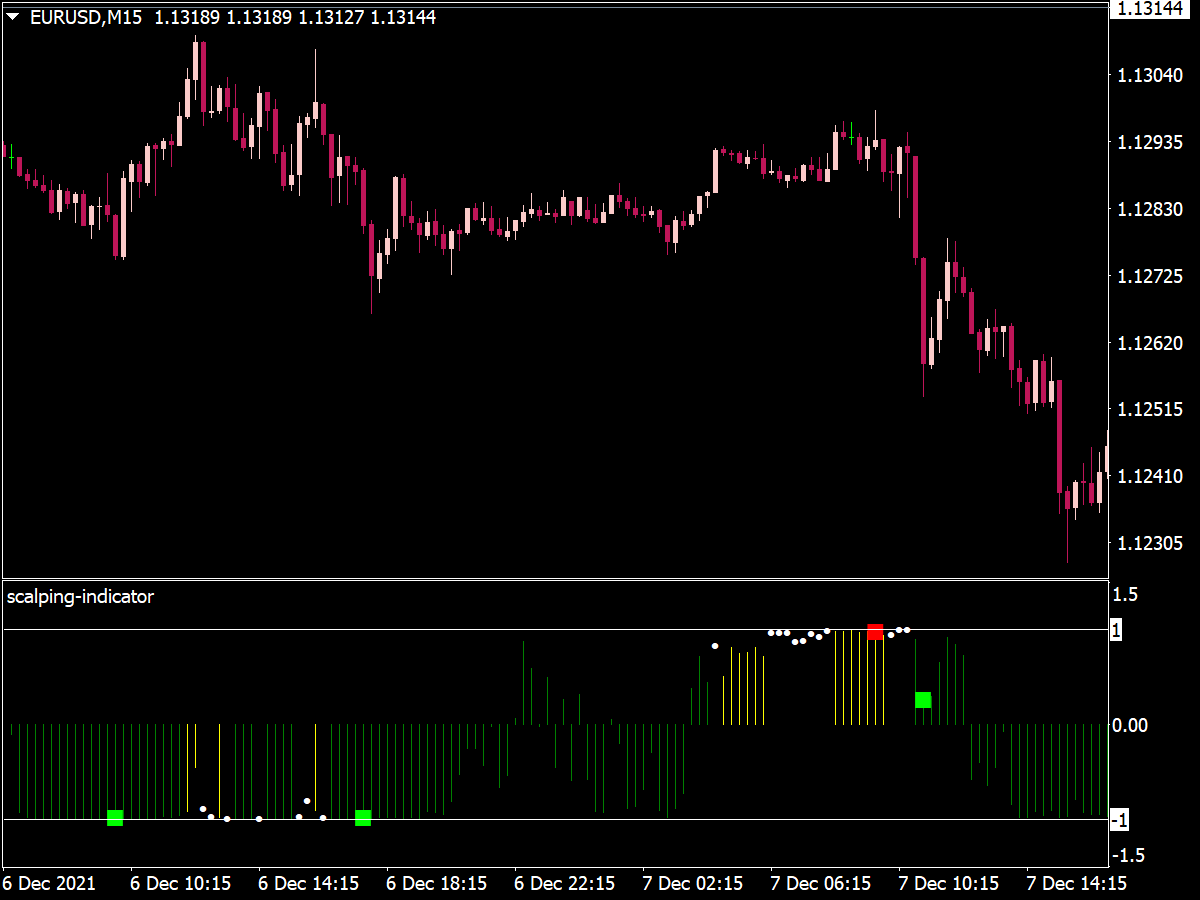Click the chart menu triangle beside EURUSD,M15
Screen dimensions: 1200x900
click(13, 17)
